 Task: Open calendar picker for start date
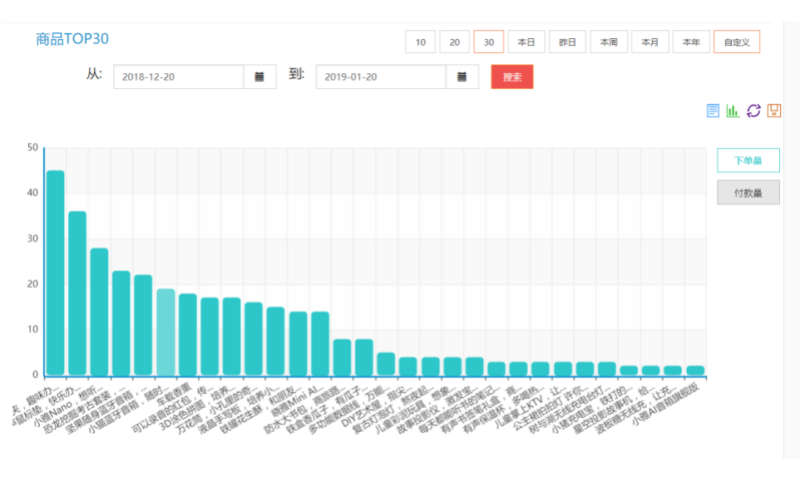coord(260,77)
